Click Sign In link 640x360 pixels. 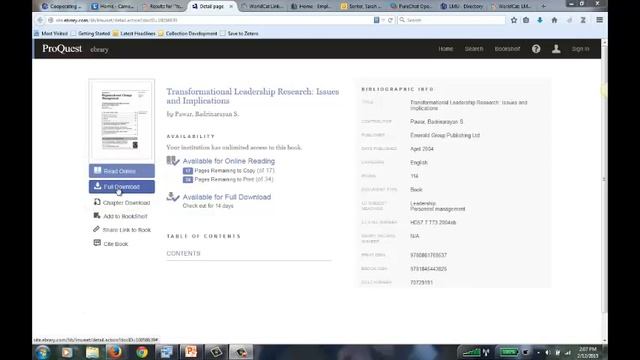point(580,49)
